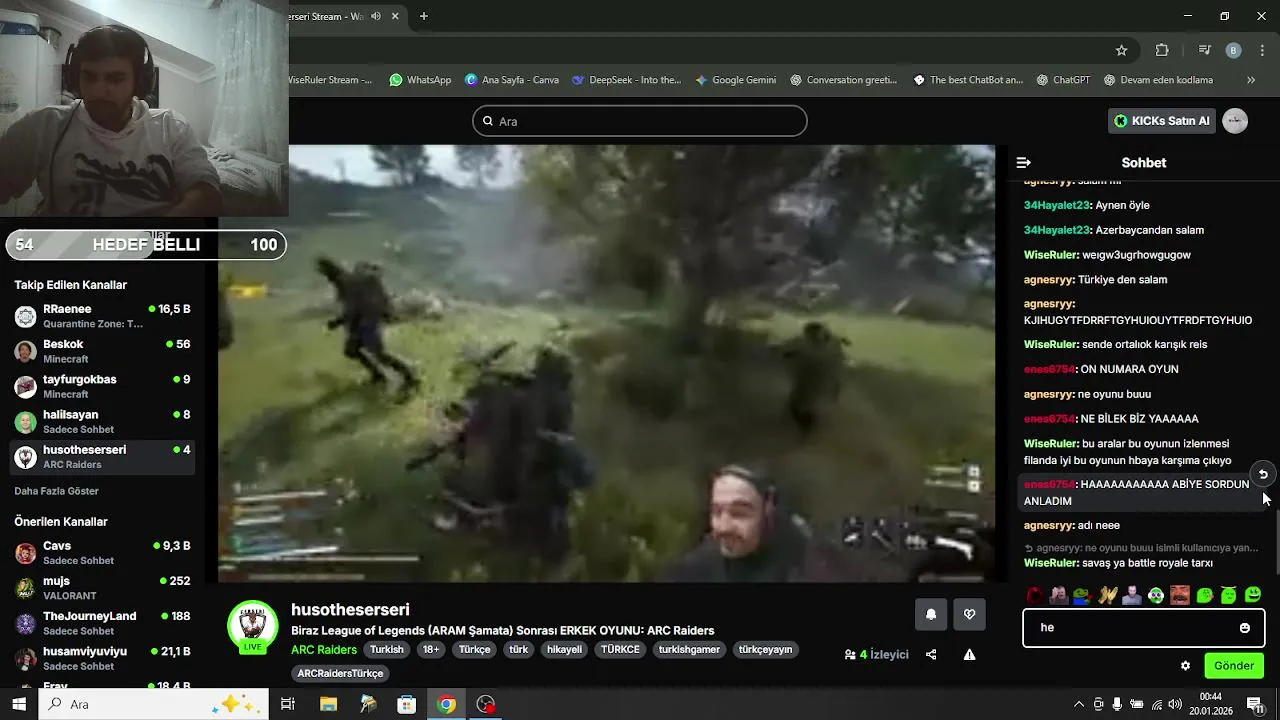Screen dimensions: 1280x720
Task: Open the WhatsApp bookmark
Action: (x=420, y=80)
